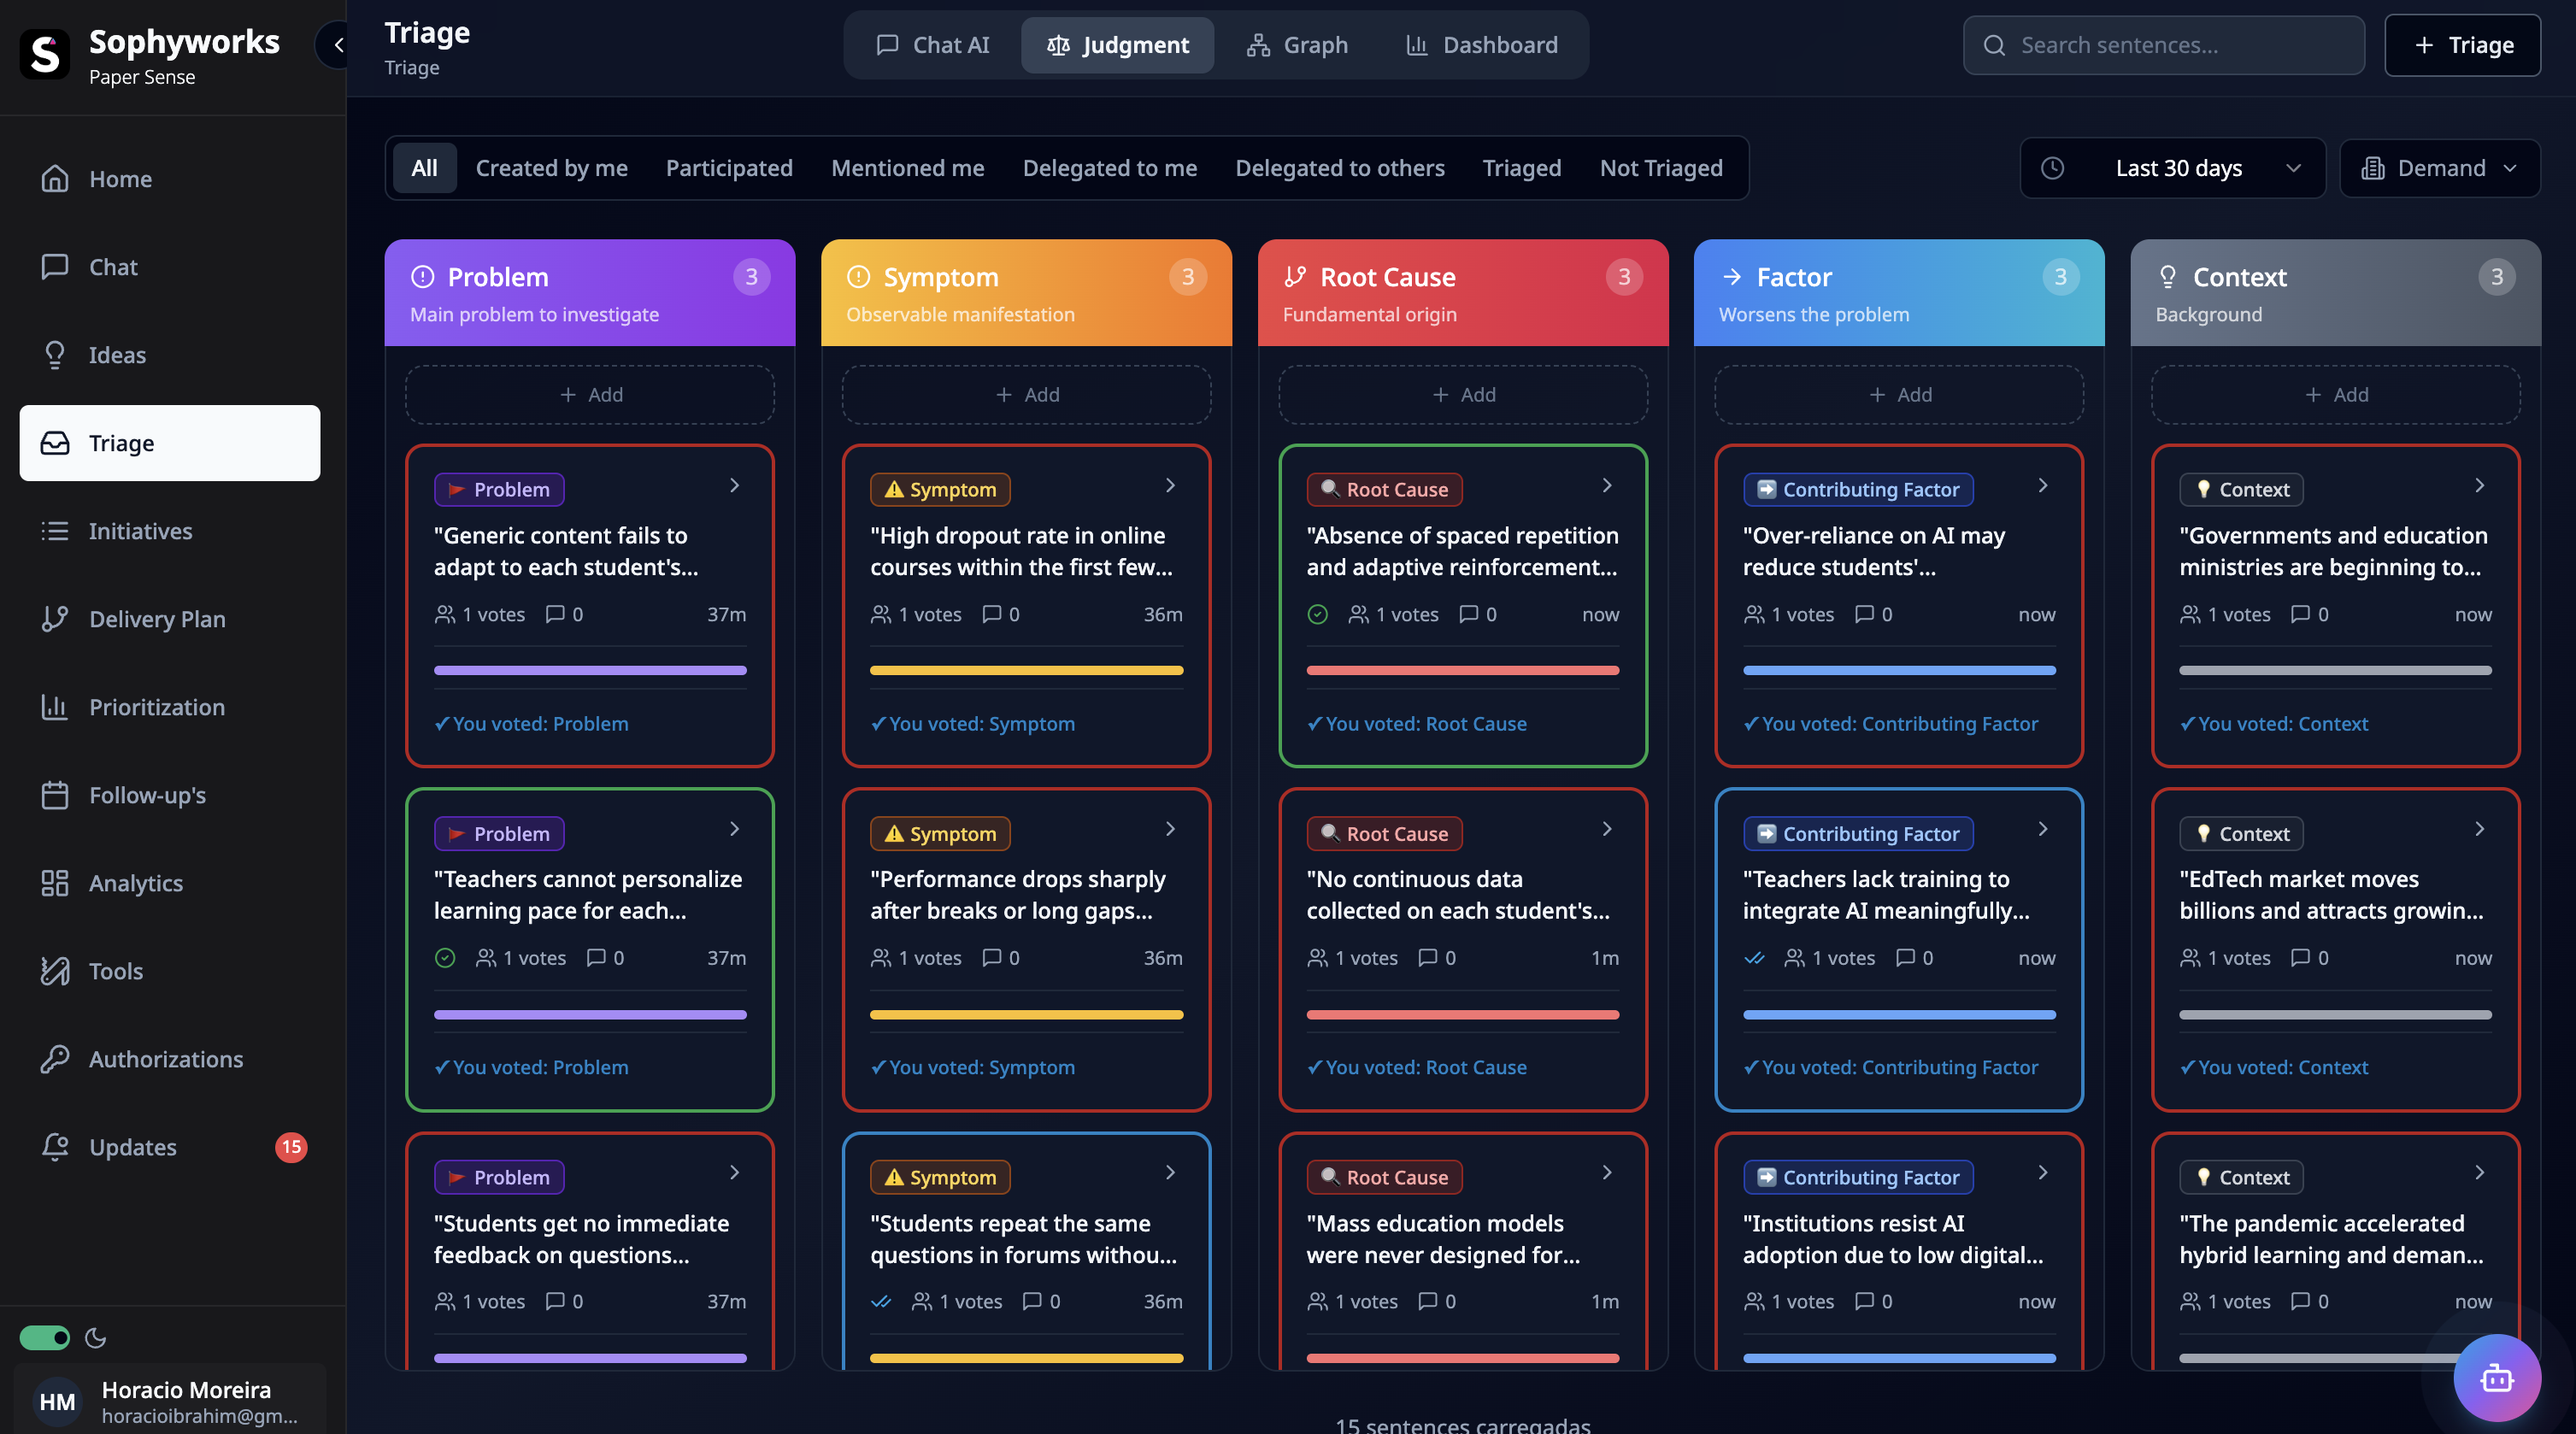The height and width of the screenshot is (1434, 2576).
Task: Open Tools in the sidebar
Action: [116, 971]
